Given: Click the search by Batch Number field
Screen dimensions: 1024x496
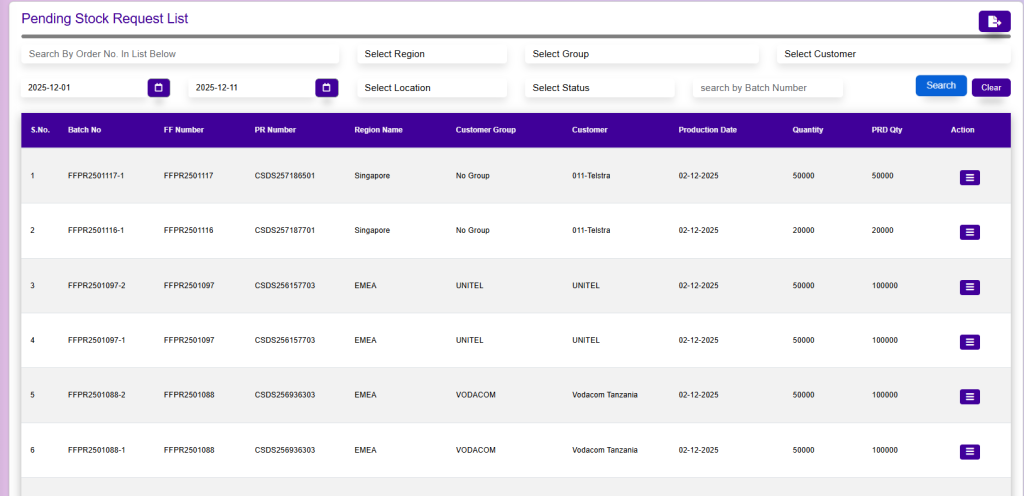Looking at the screenshot, I should point(767,88).
